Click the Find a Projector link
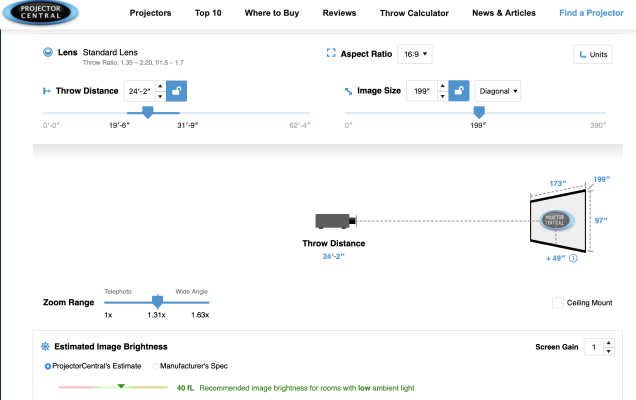636x400 pixels. point(591,13)
